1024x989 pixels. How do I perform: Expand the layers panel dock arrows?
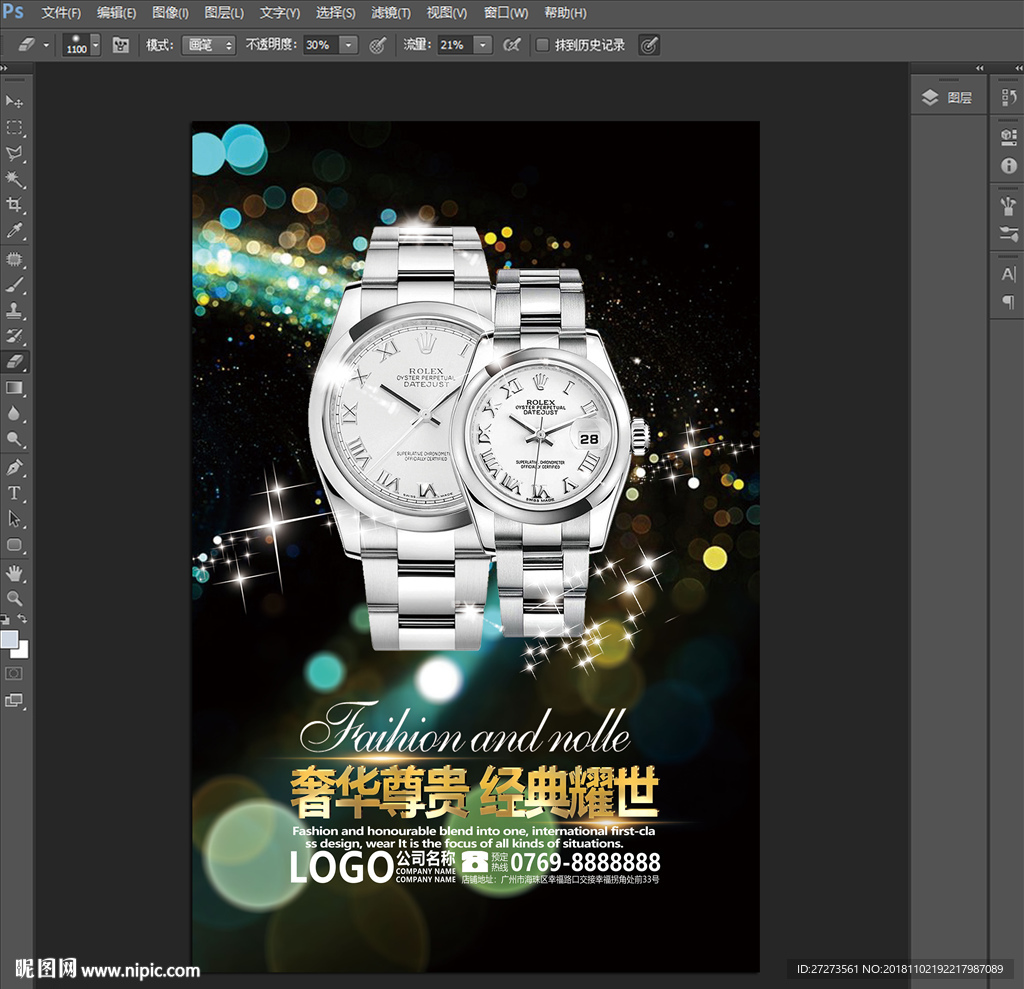(980, 68)
